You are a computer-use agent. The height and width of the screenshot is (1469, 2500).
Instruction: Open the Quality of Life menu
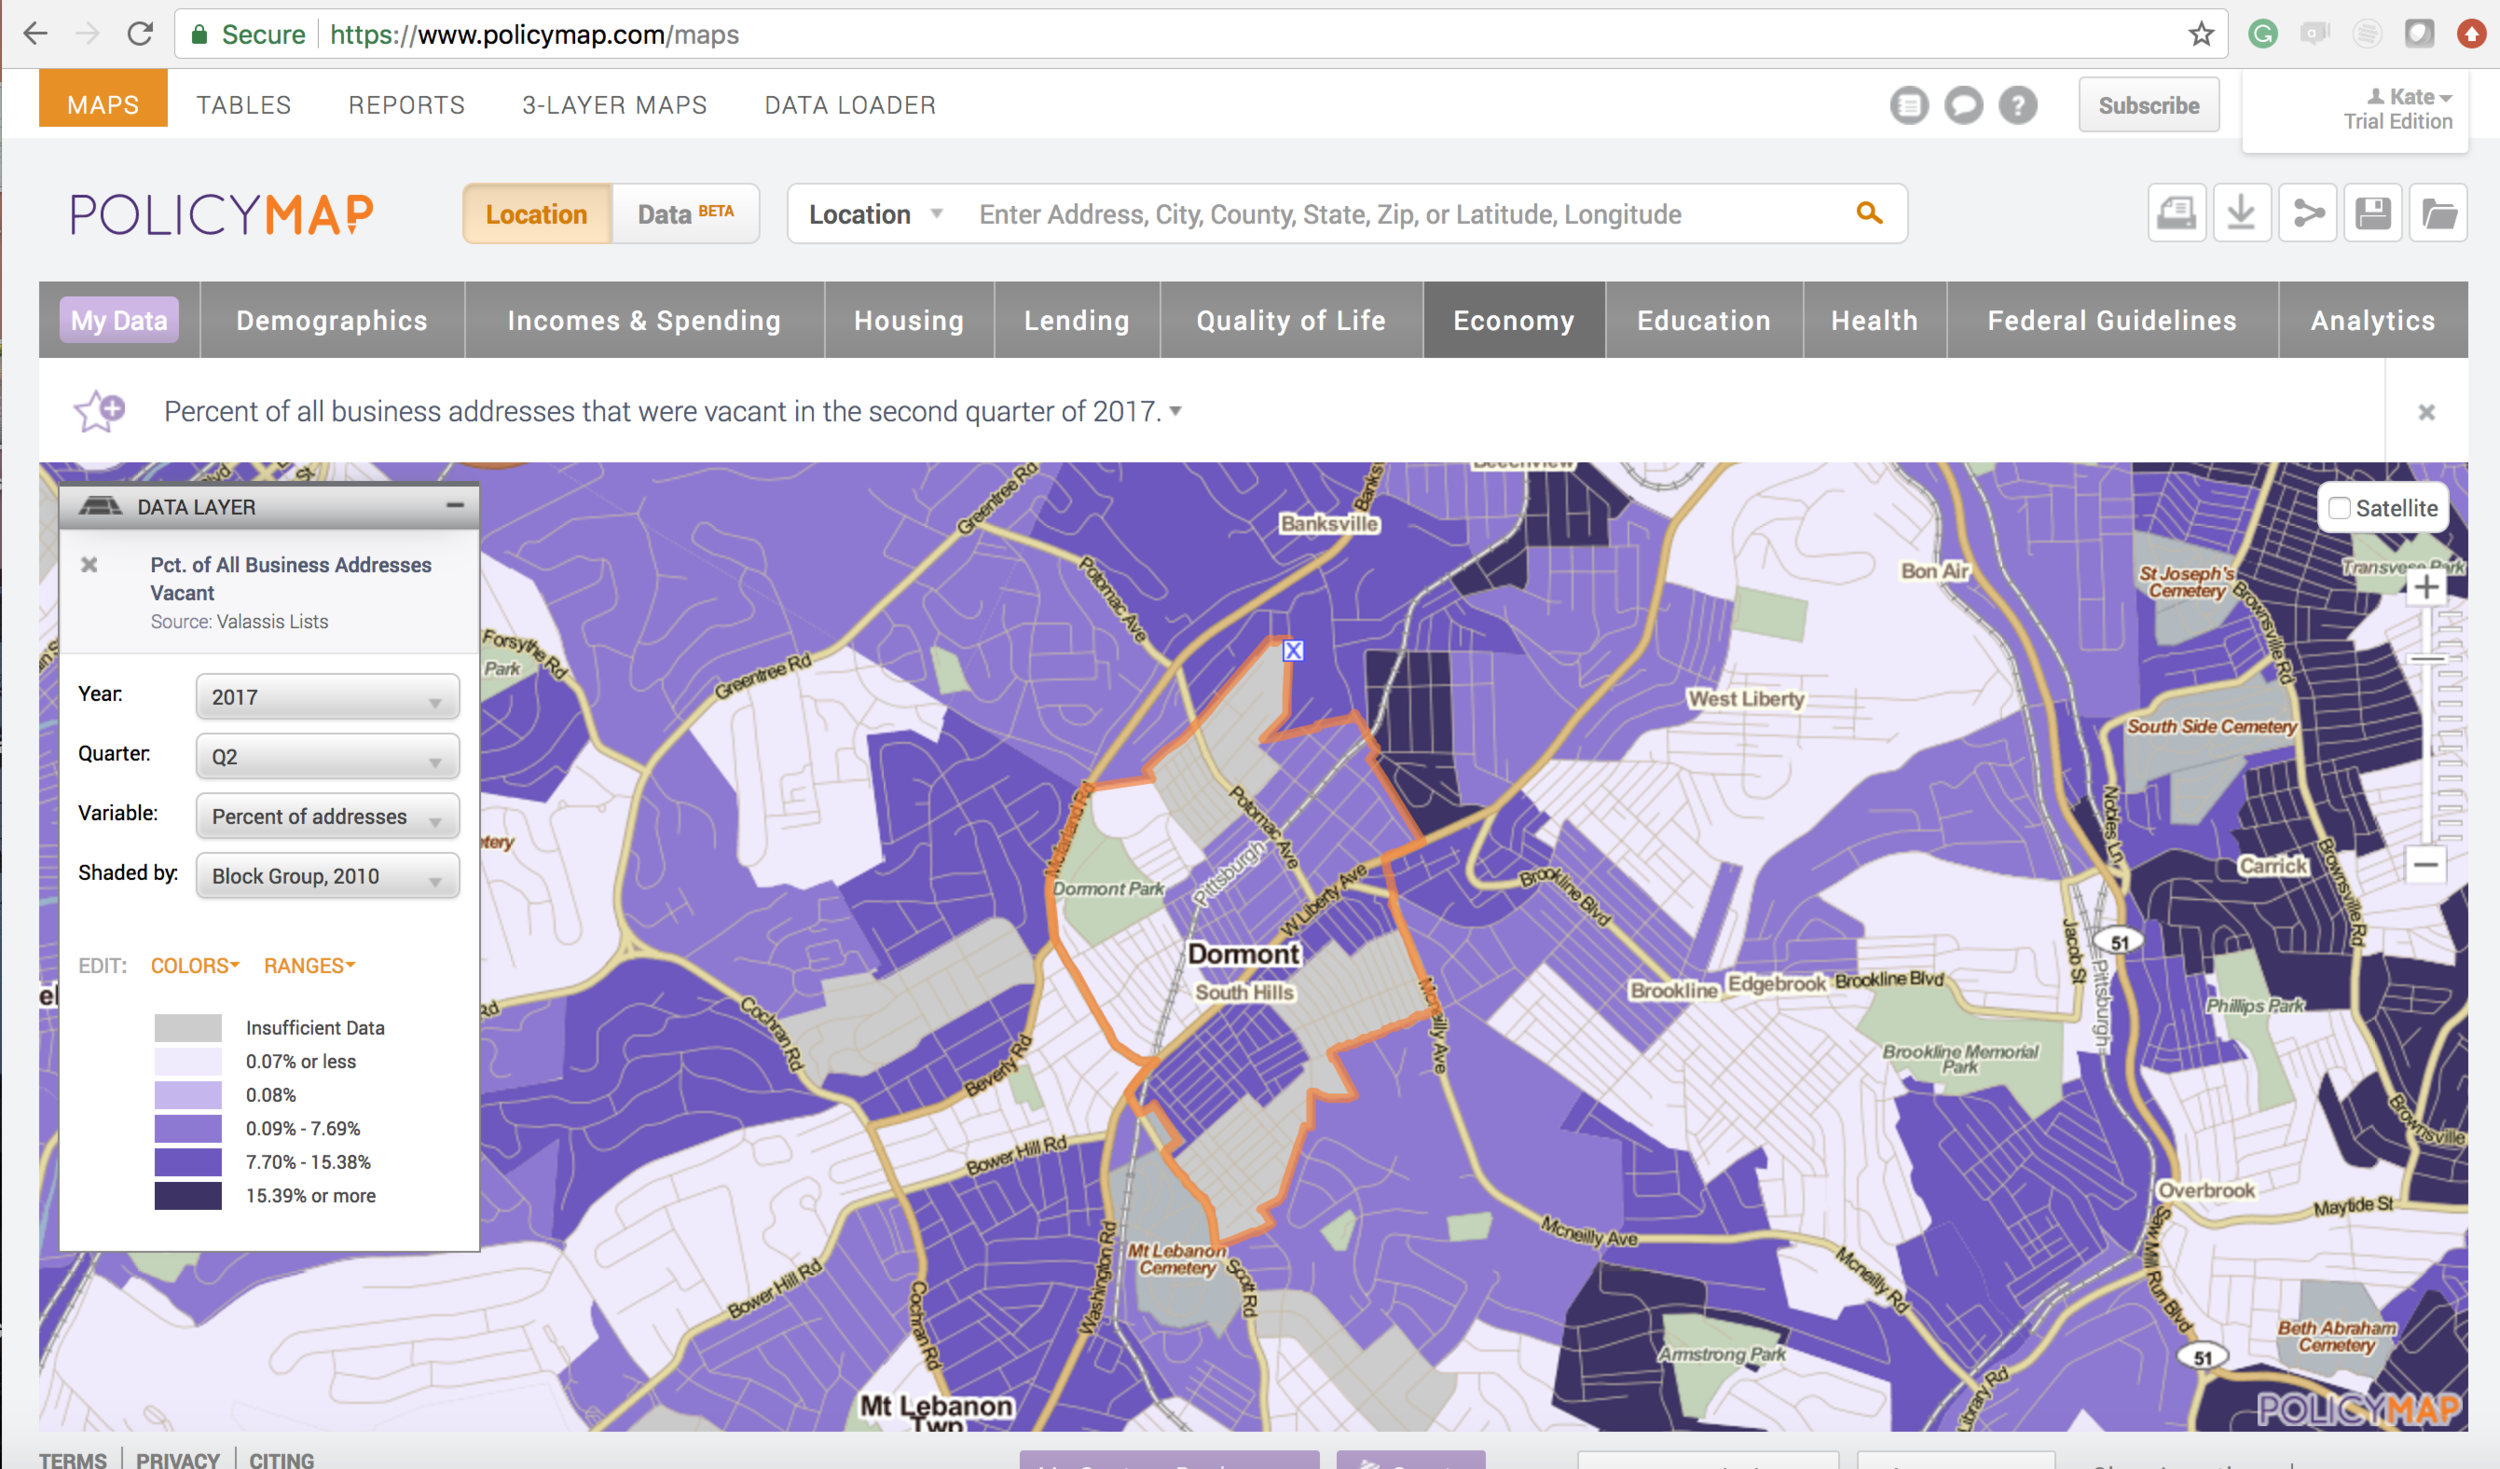point(1291,320)
